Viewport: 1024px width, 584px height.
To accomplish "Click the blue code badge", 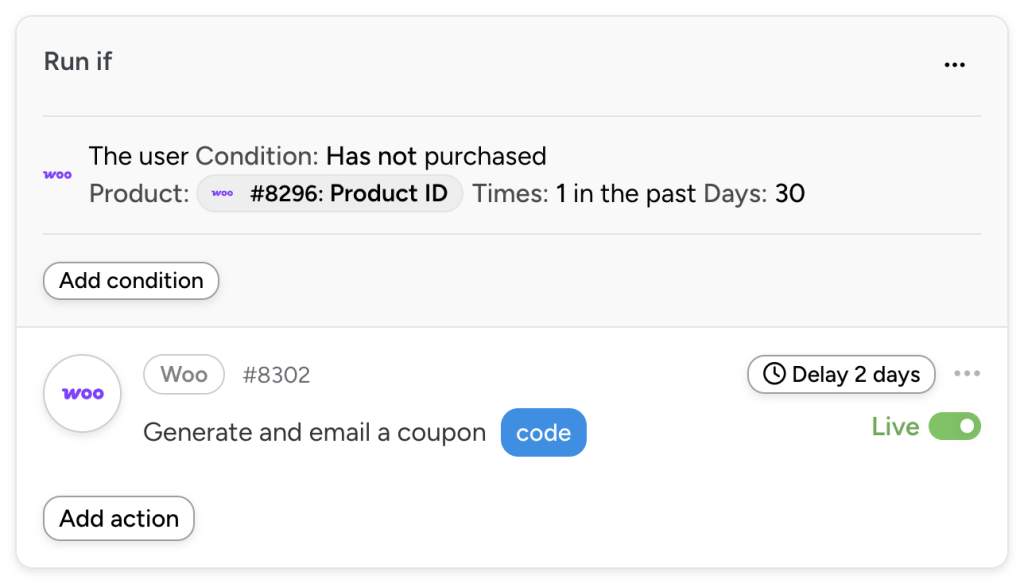I will (x=543, y=432).
